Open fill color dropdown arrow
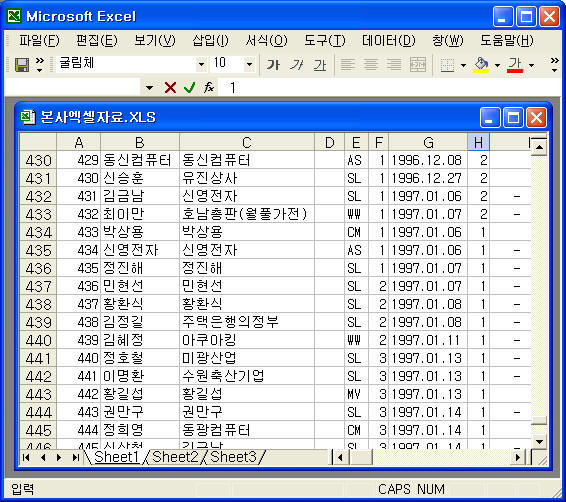 (497, 65)
